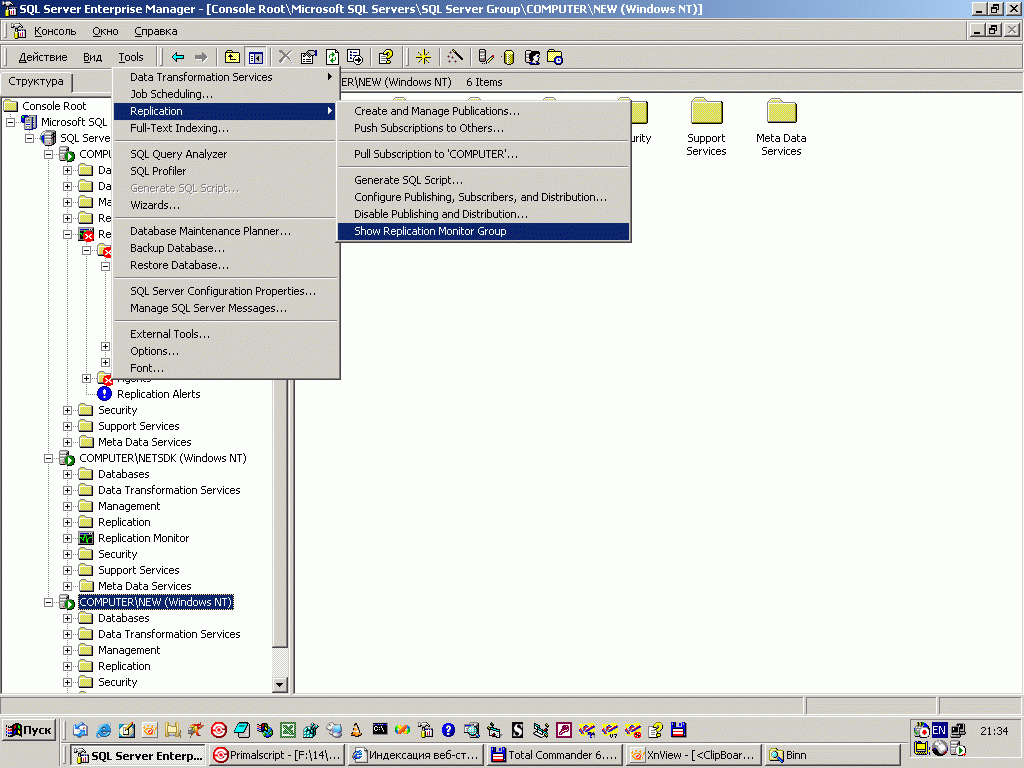Choose Push Subscriptions to Others
The height and width of the screenshot is (768, 1024).
pos(483,128)
